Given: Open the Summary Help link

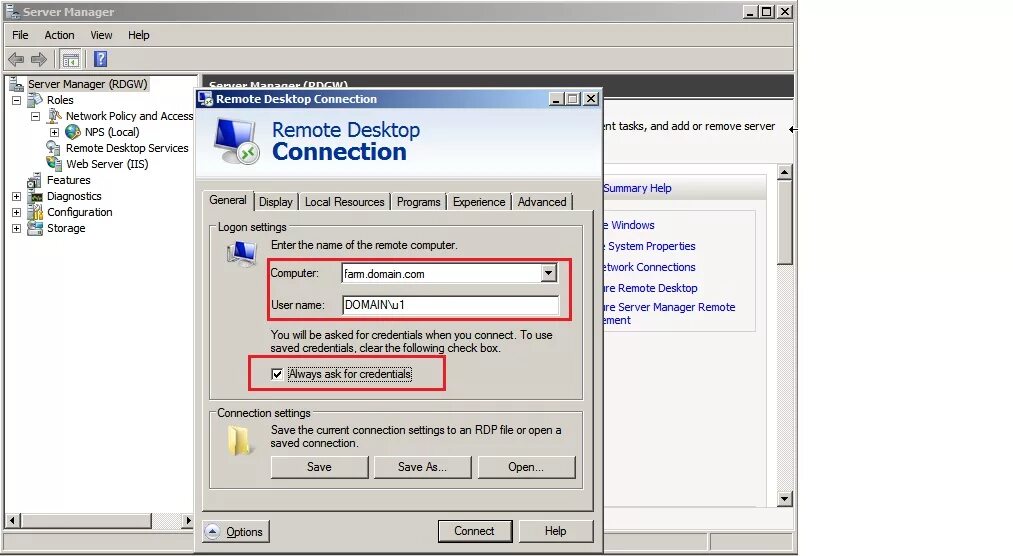Looking at the screenshot, I should pyautogui.click(x=637, y=188).
